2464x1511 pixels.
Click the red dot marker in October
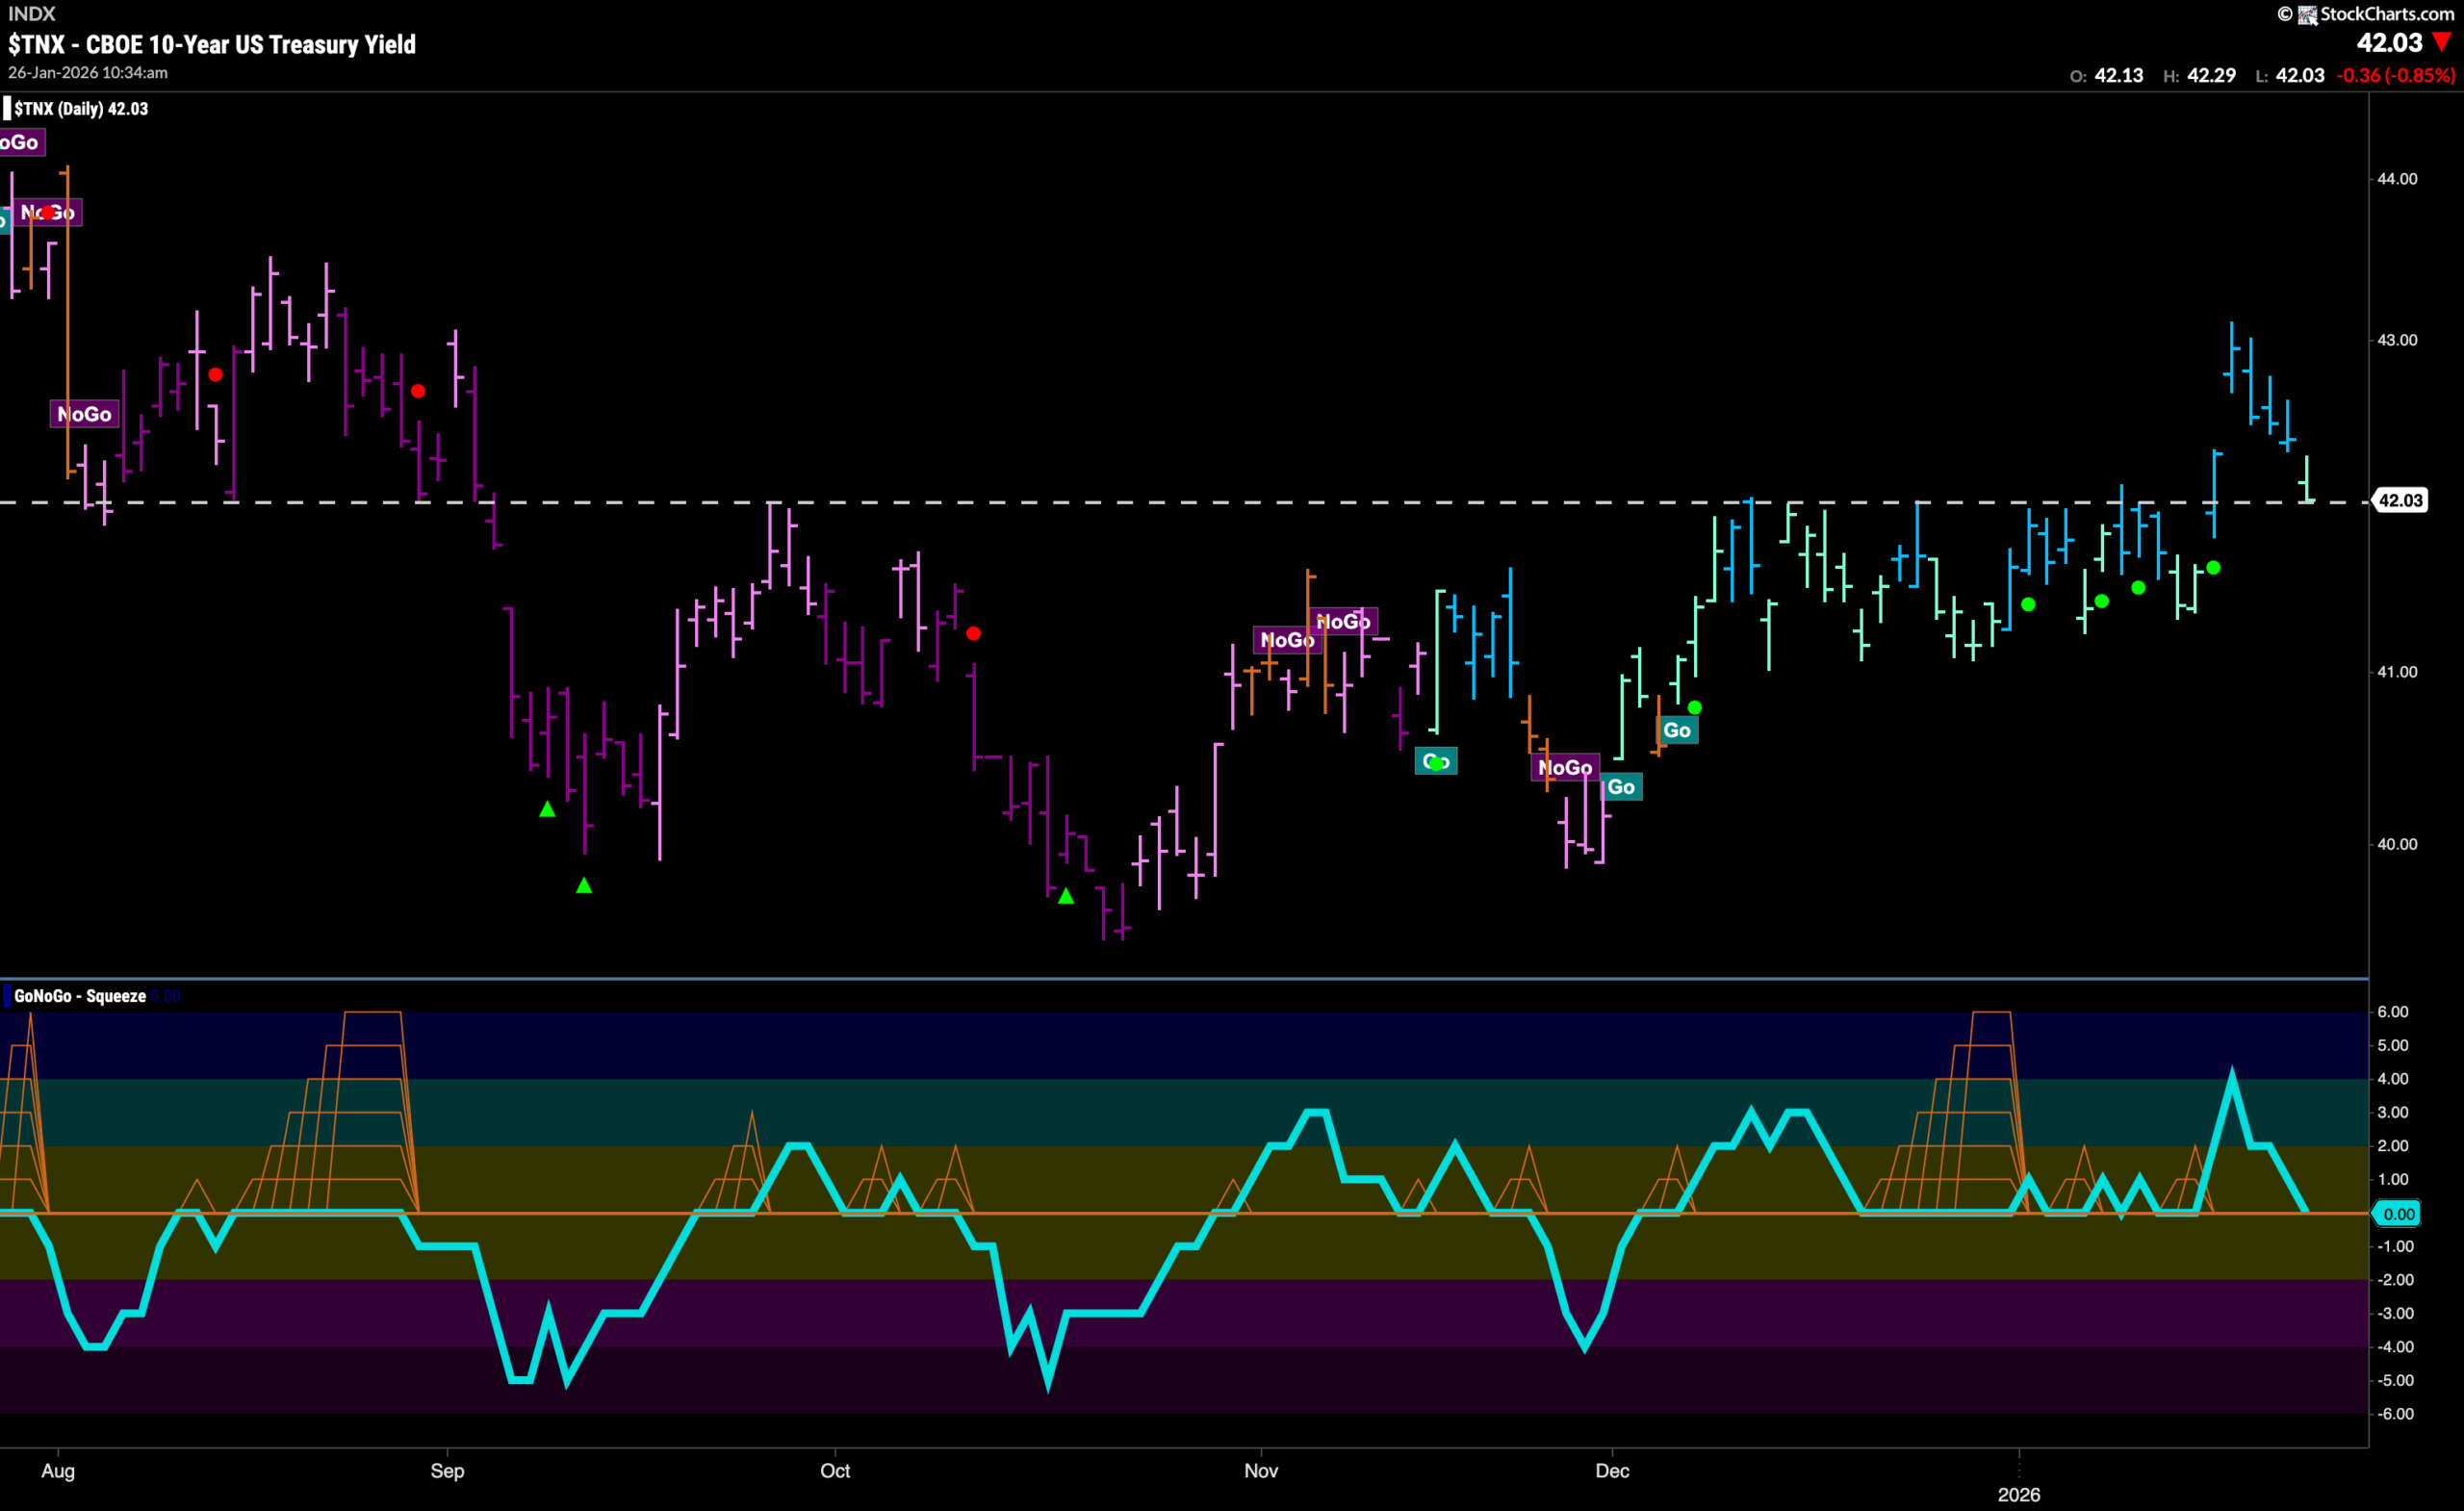tap(973, 633)
